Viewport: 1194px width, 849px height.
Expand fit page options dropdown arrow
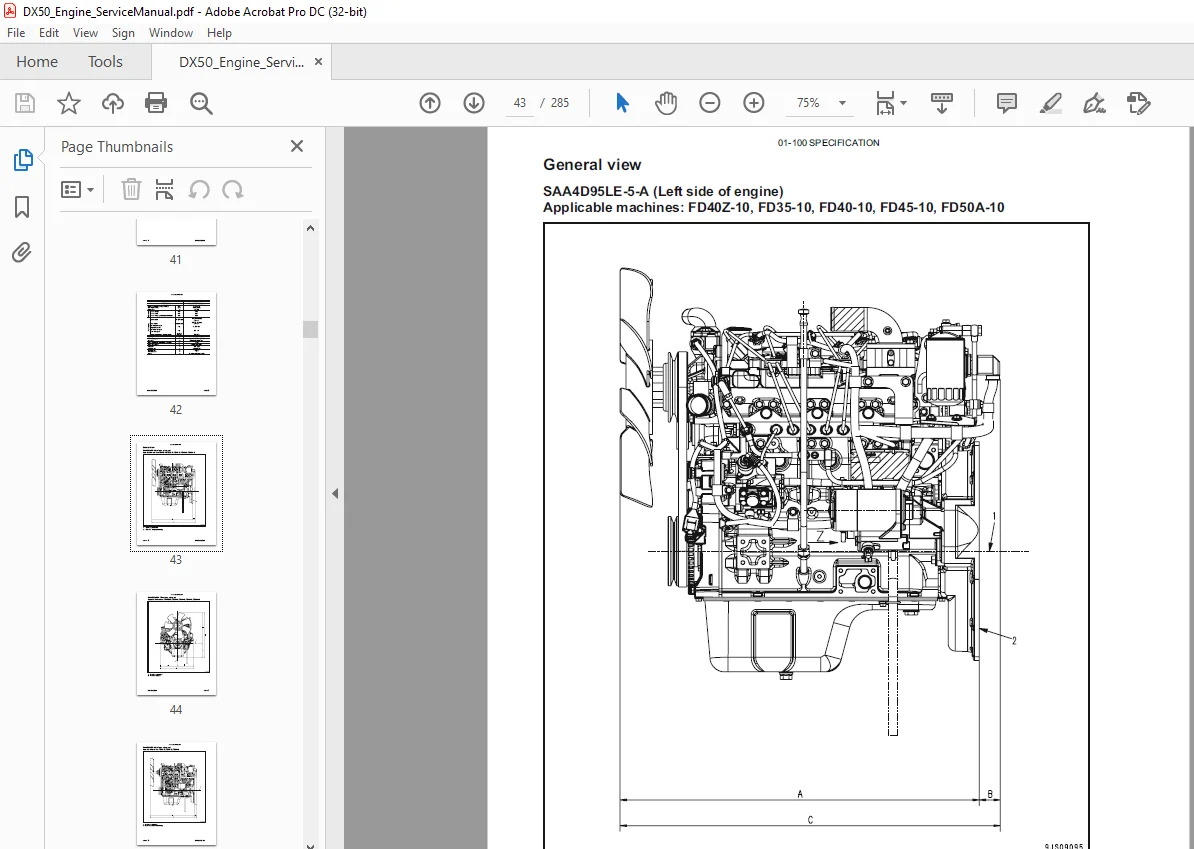904,103
